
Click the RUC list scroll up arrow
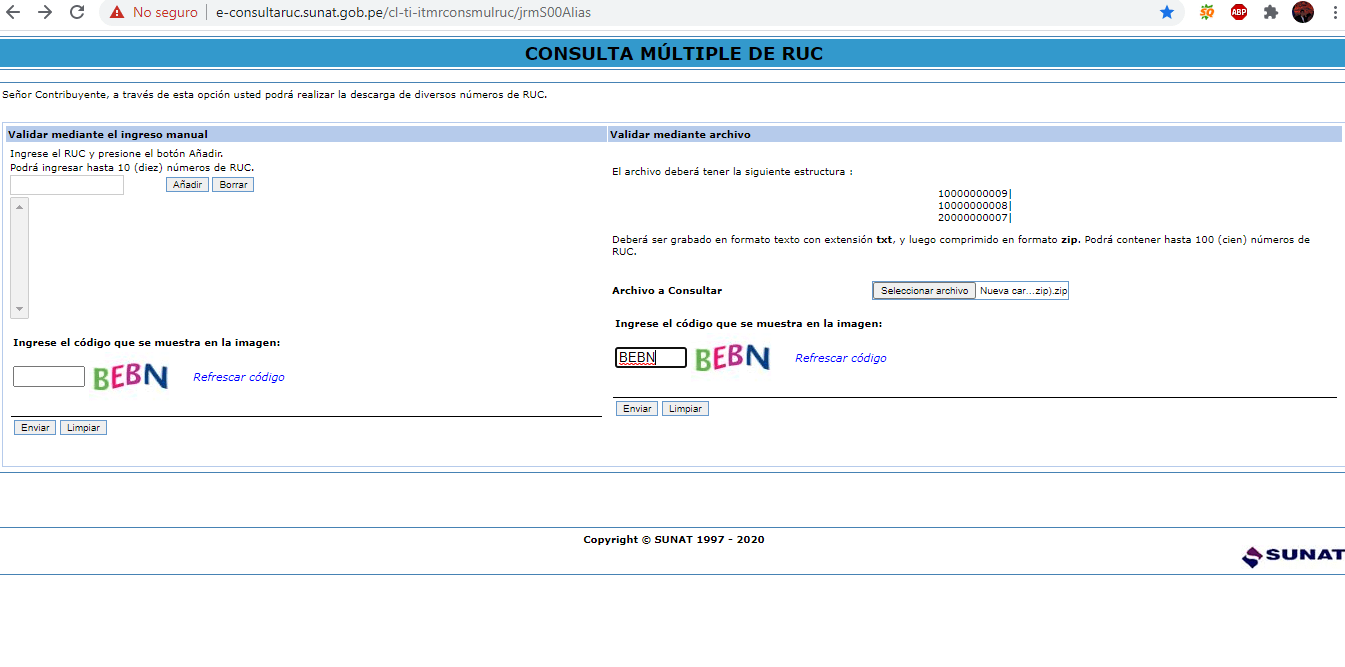19,206
